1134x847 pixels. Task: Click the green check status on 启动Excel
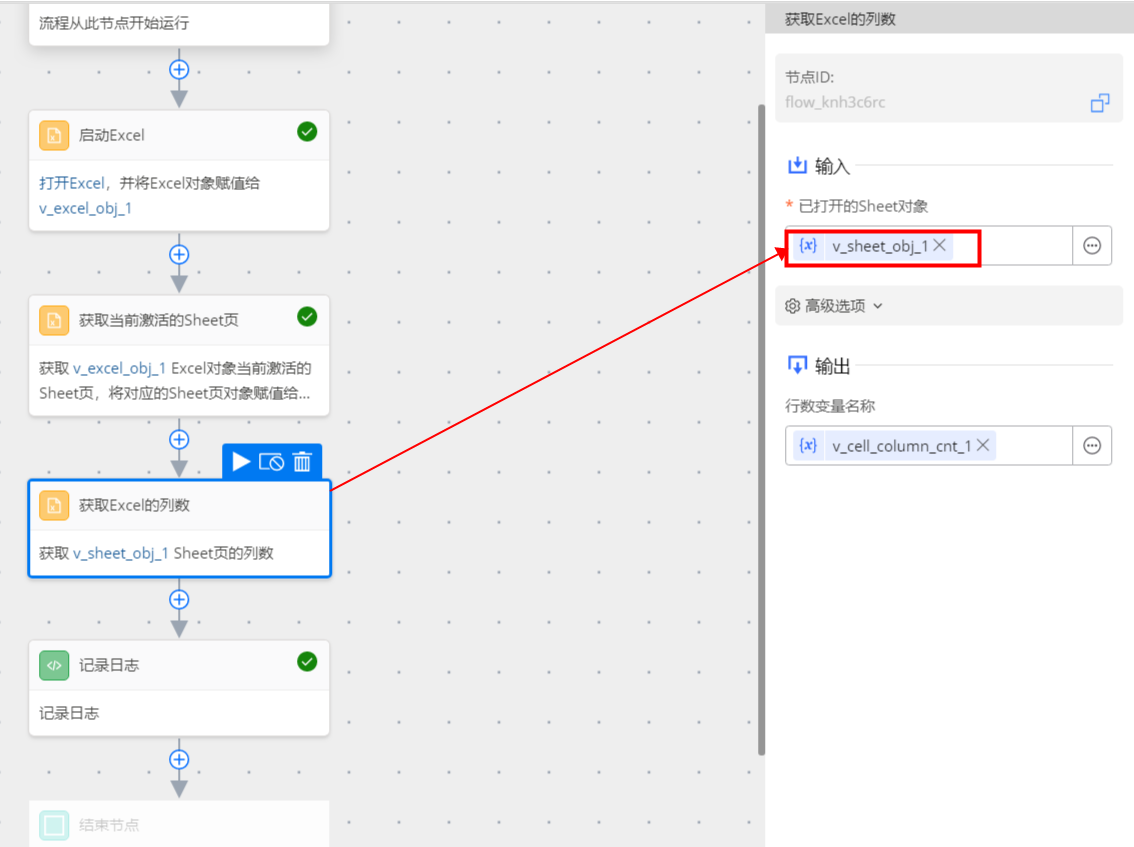307,132
